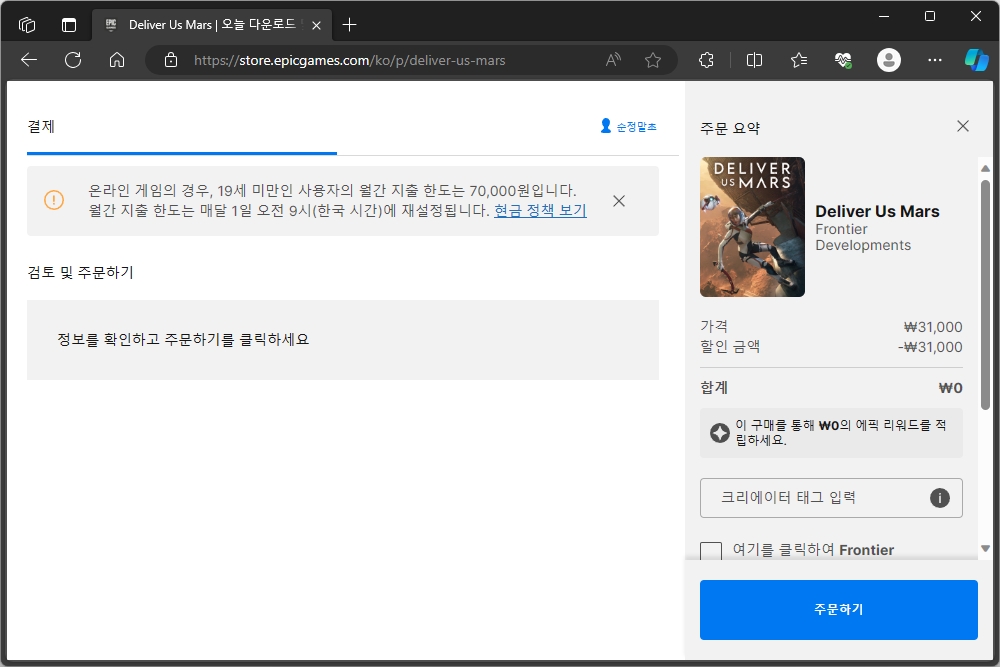The image size is (1000, 667).
Task: Click the ₩0 total amount
Action: [x=950, y=388]
